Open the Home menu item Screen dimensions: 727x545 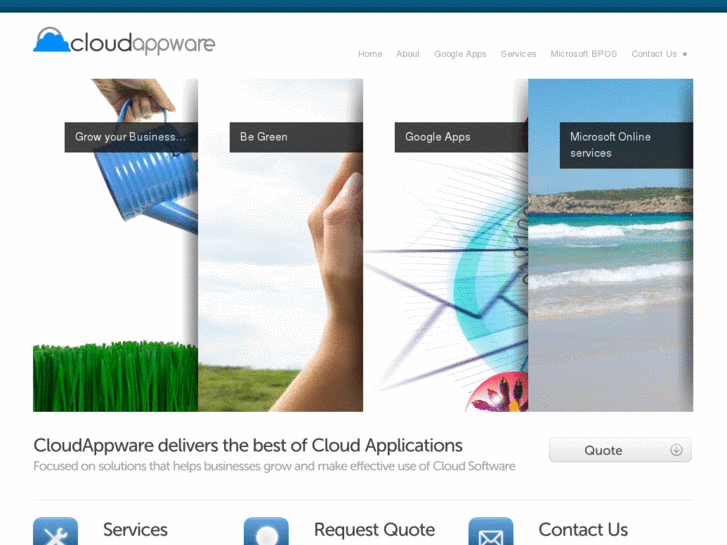click(370, 54)
